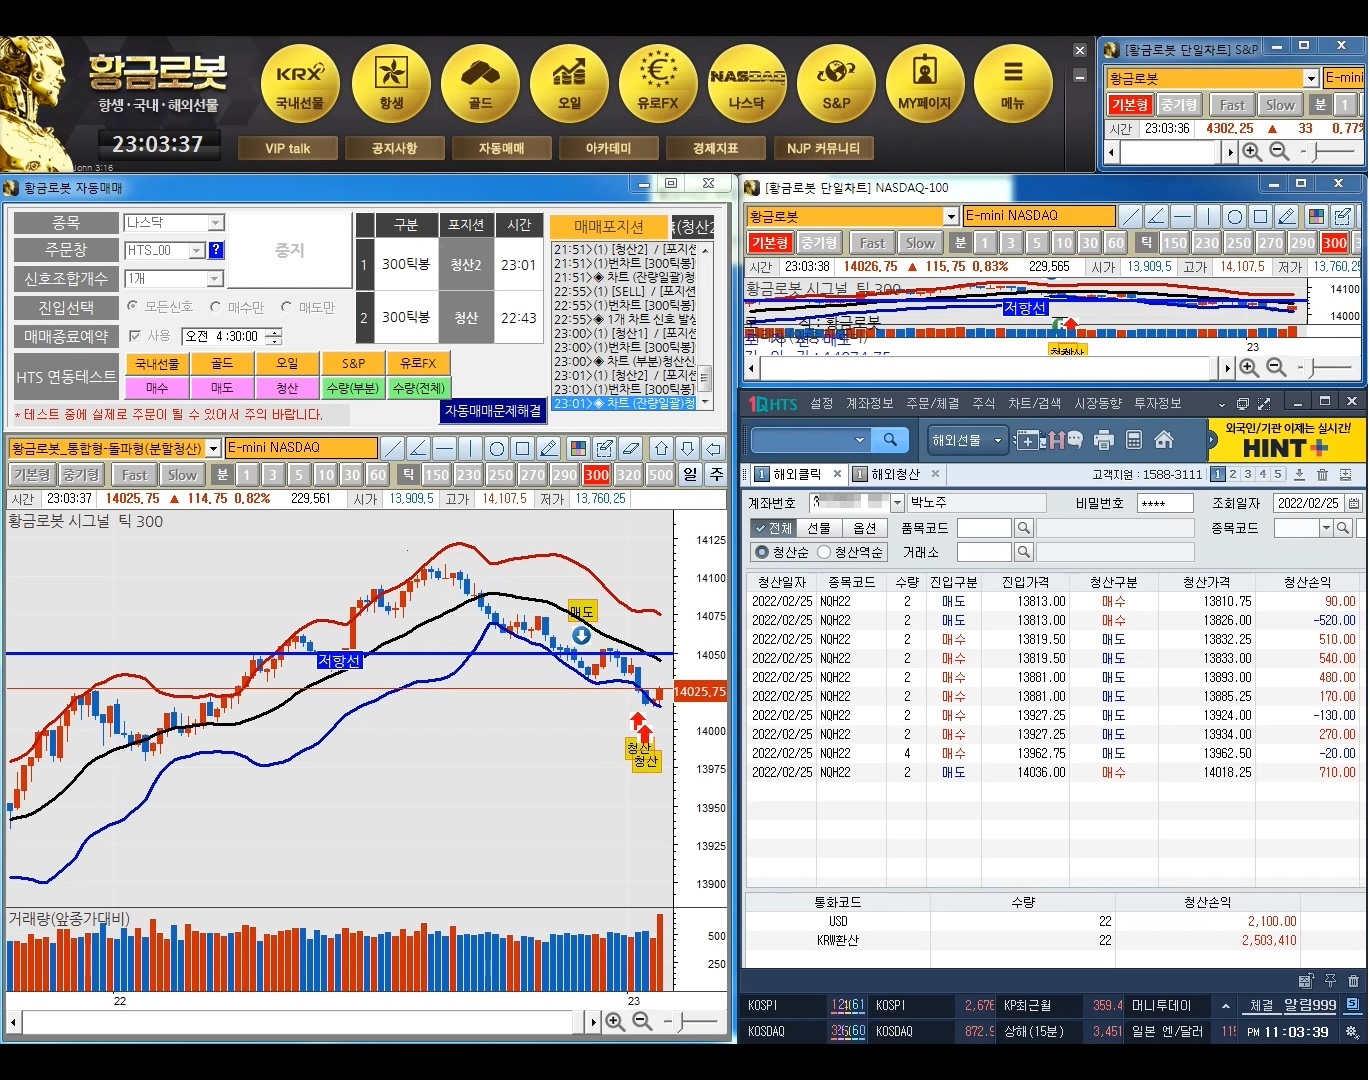Select the 청산순 radio button

pos(762,552)
